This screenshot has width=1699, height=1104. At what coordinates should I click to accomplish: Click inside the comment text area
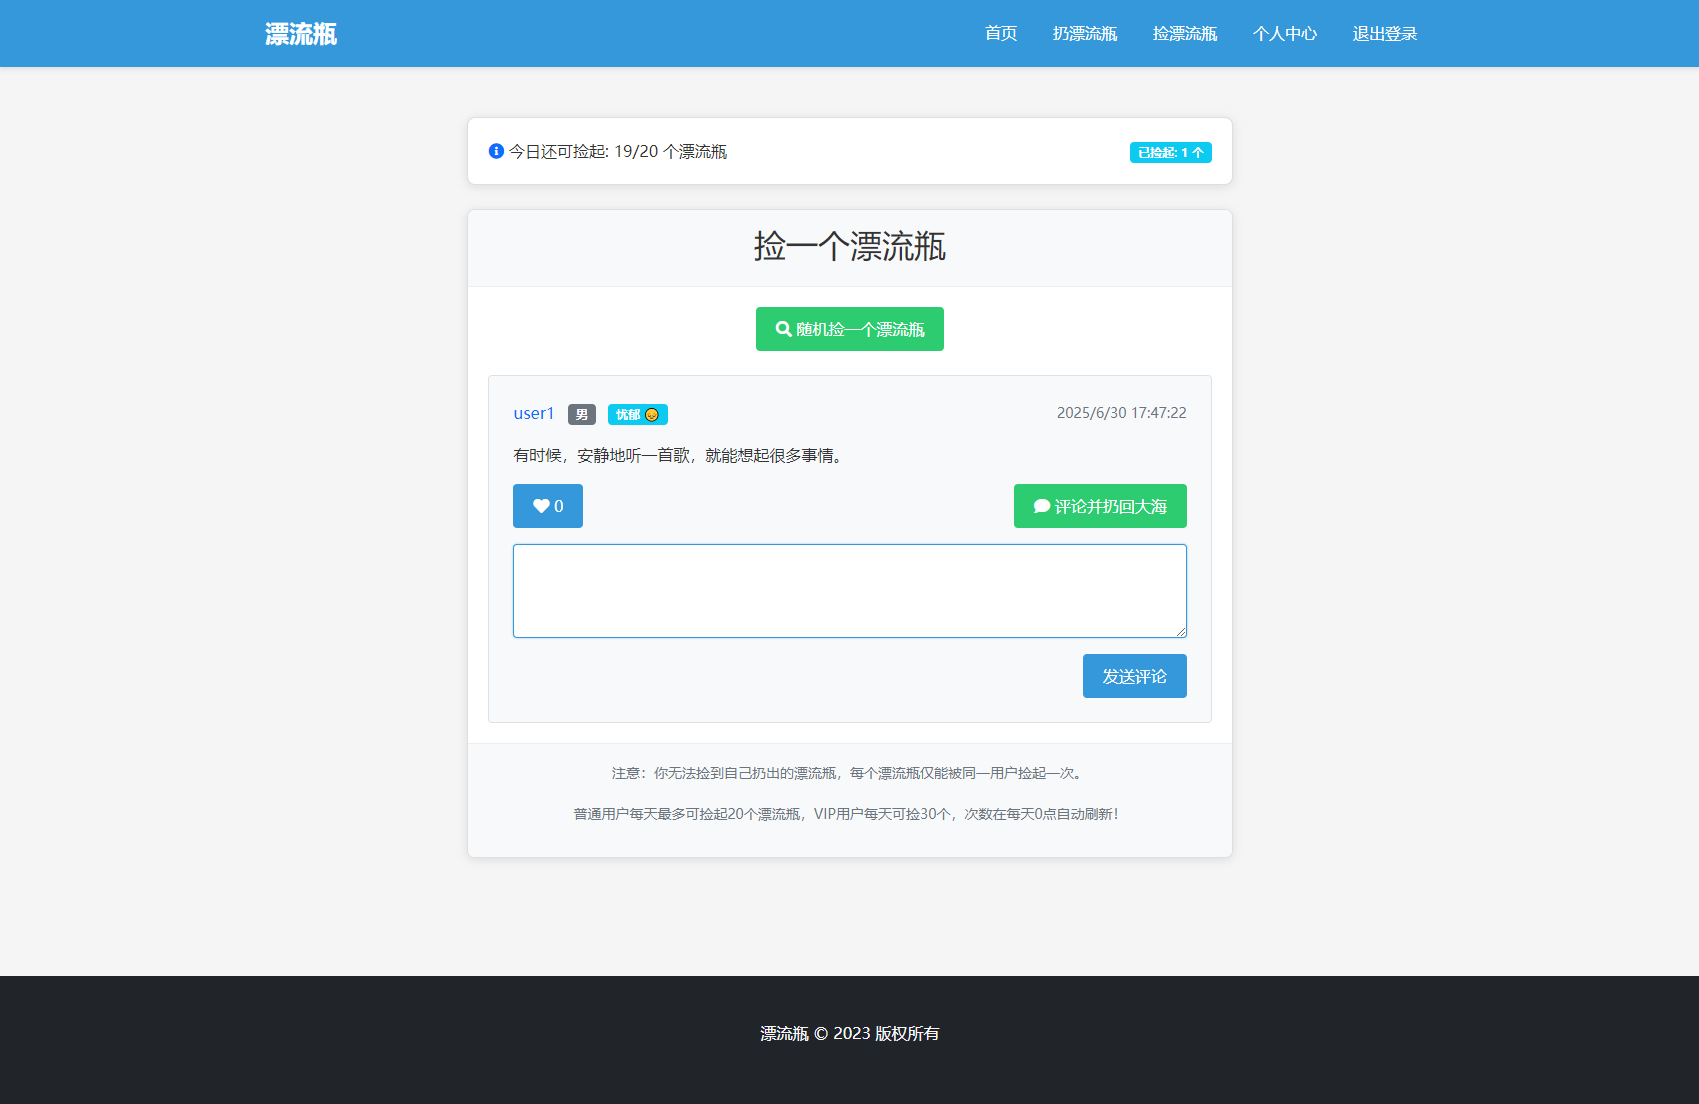tap(849, 590)
